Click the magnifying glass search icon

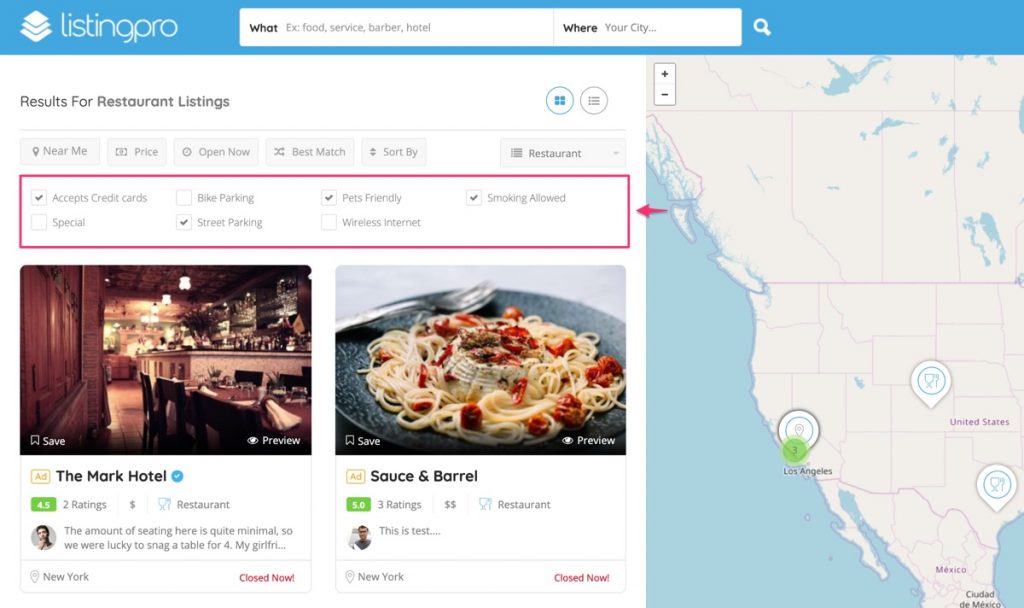pyautogui.click(x=761, y=27)
